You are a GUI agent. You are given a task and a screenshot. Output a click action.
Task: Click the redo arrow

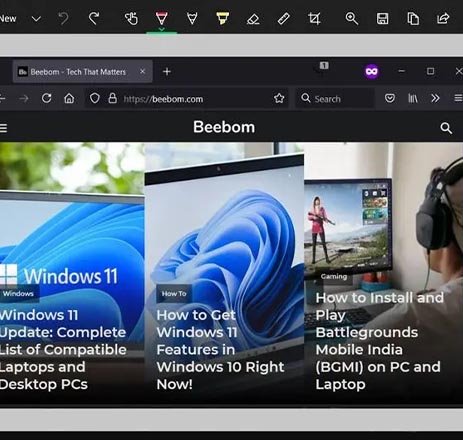click(x=94, y=18)
